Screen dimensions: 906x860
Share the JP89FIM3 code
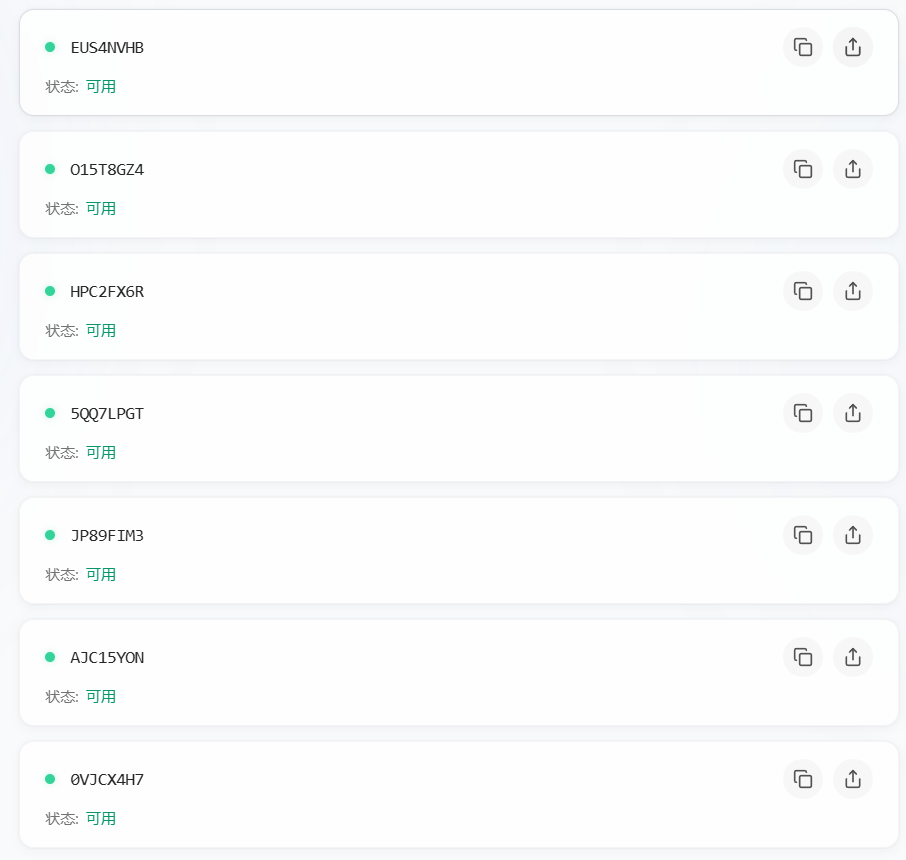(x=853, y=535)
